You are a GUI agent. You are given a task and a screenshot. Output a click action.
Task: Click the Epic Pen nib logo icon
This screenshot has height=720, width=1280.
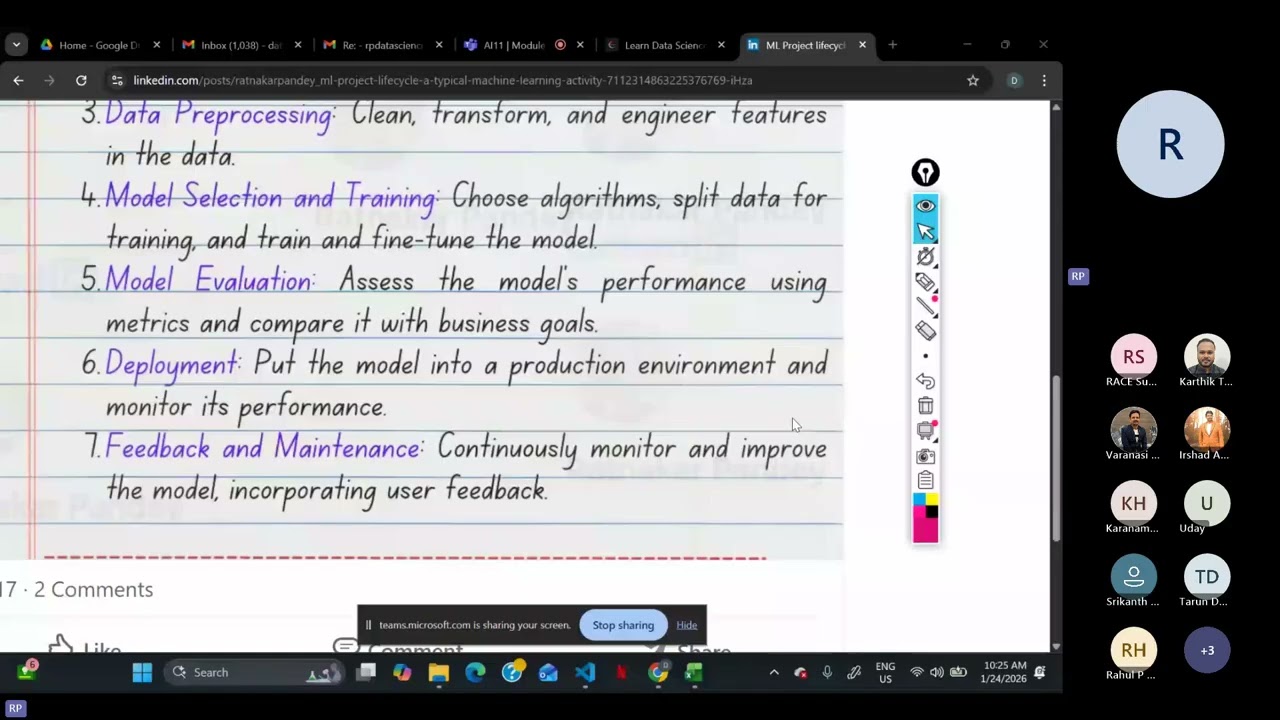[925, 173]
